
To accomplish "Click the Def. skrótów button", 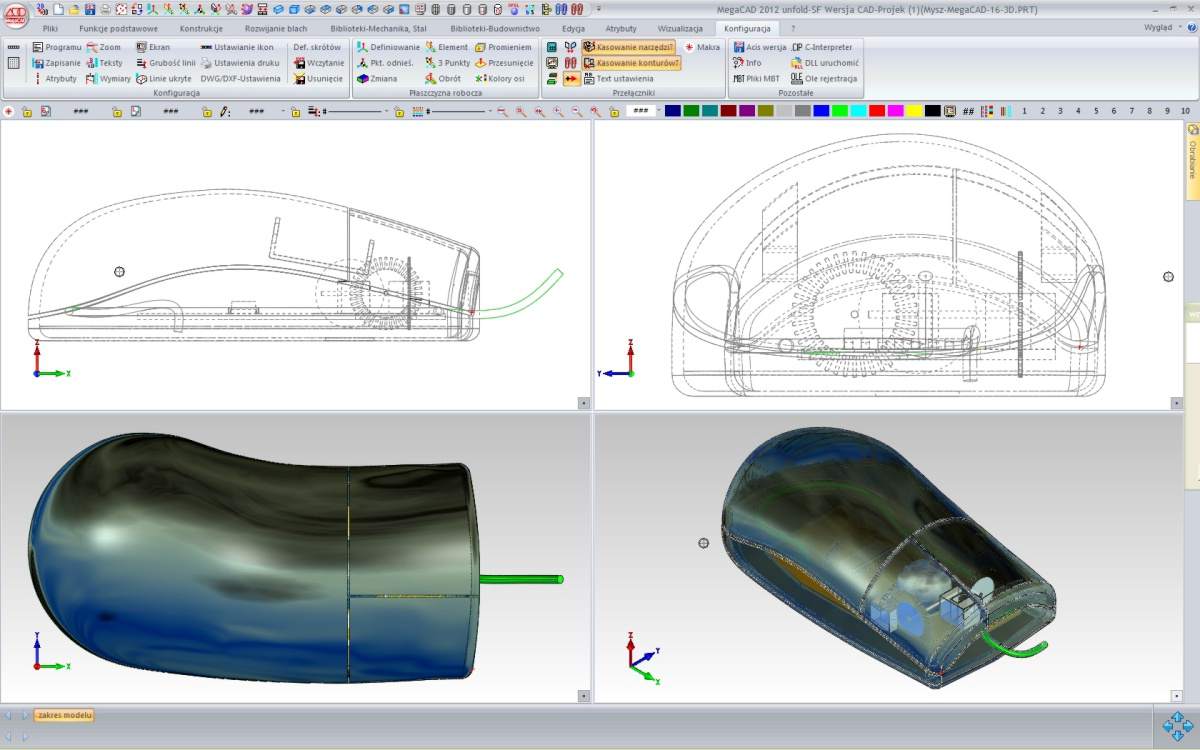I will pos(318,47).
